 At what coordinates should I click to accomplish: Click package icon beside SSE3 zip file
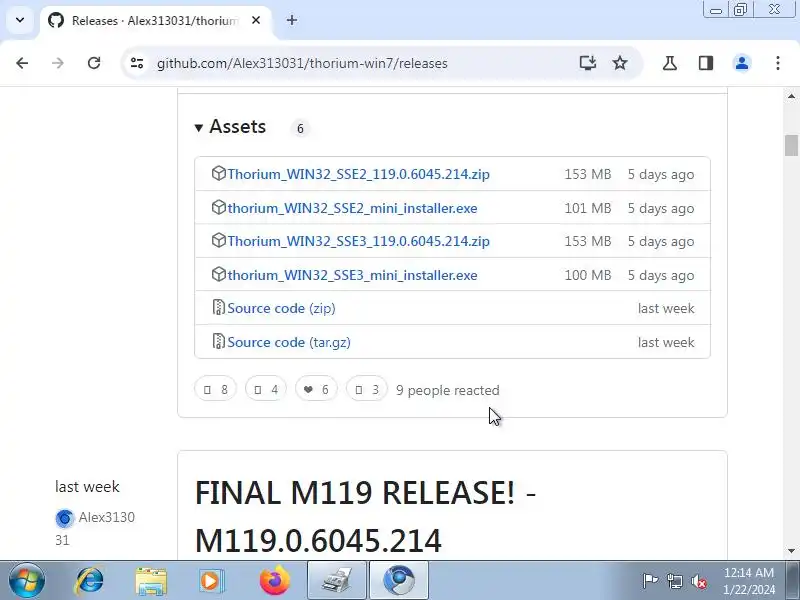(218, 240)
